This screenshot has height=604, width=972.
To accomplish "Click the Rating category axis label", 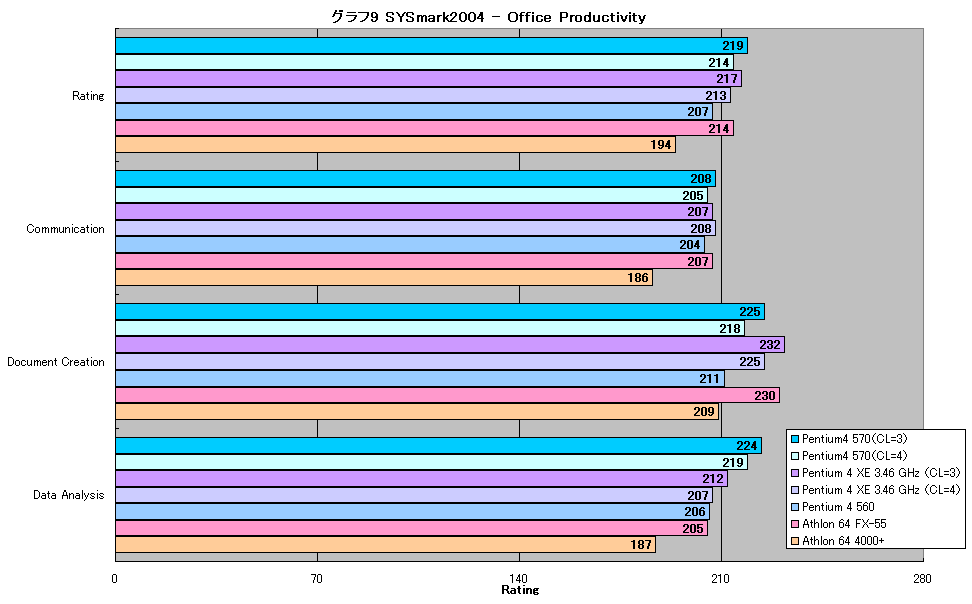I will pos(88,95).
